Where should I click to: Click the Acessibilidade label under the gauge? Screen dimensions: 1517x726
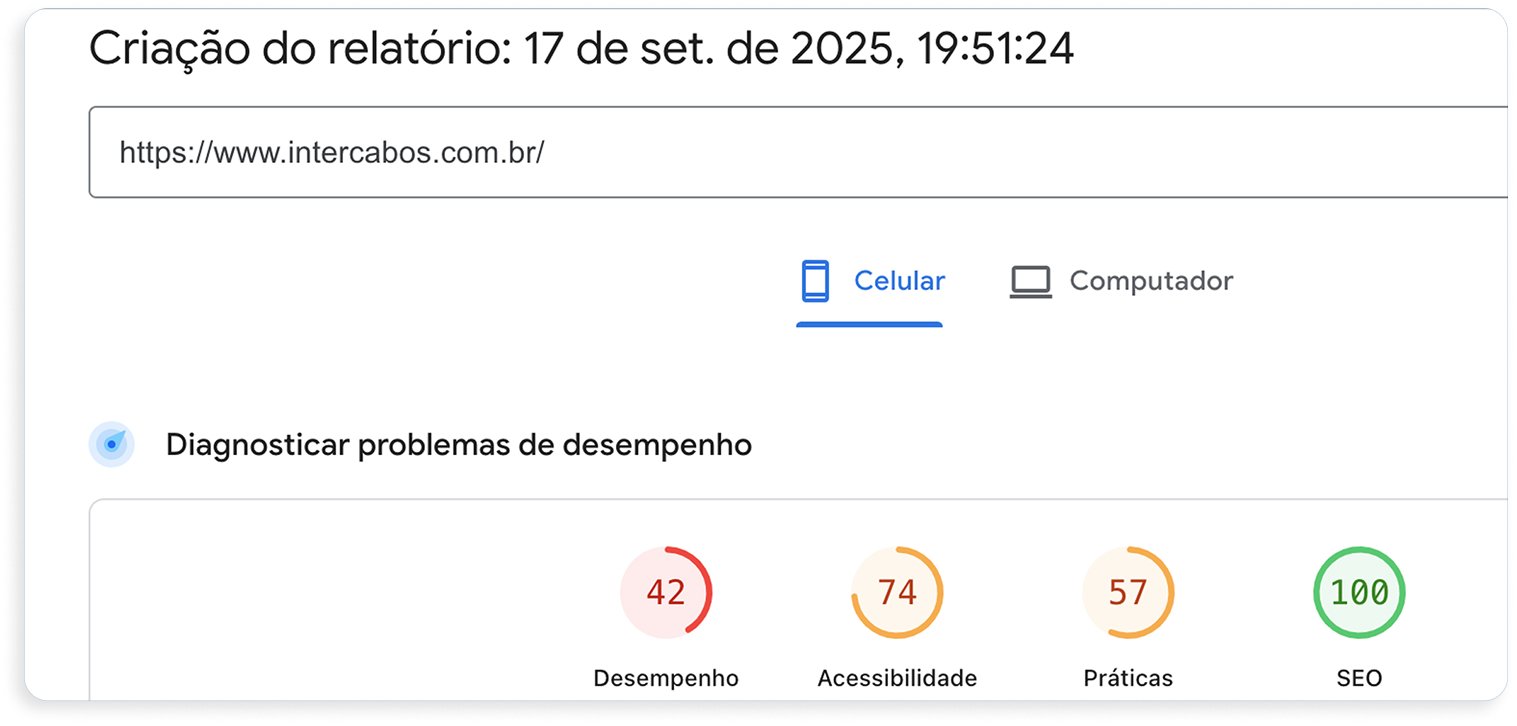click(897, 678)
